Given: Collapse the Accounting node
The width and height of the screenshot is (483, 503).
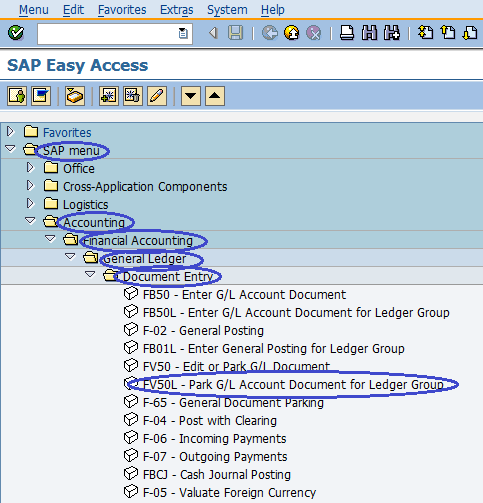Looking at the screenshot, I should click(30, 220).
